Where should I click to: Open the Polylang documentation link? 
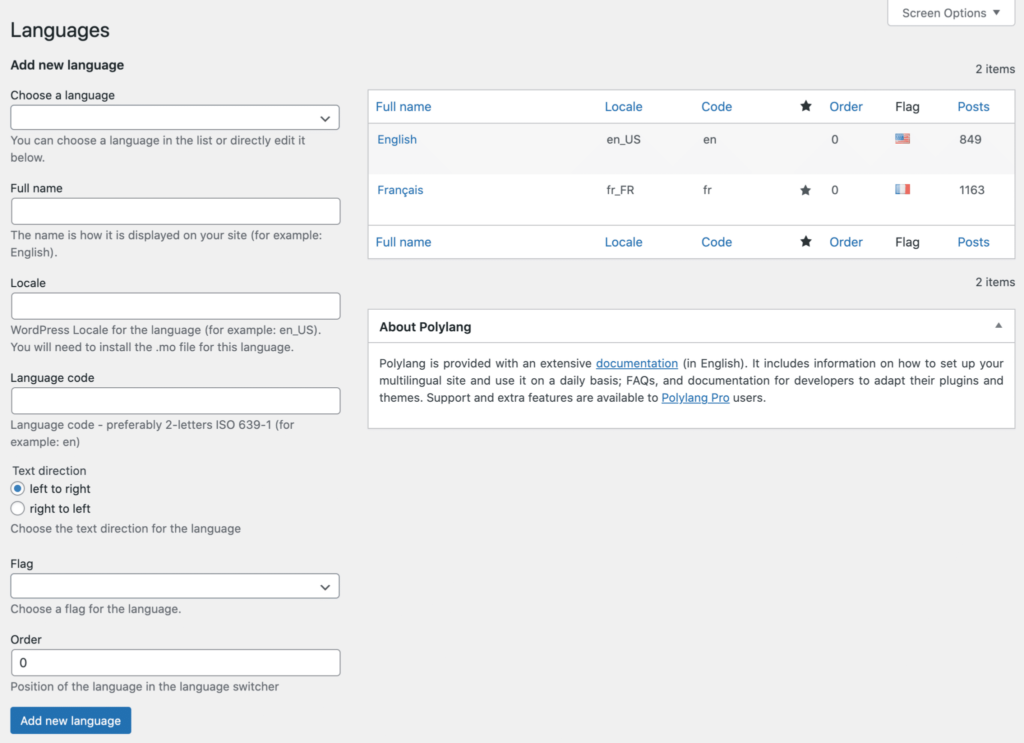[x=637, y=363]
